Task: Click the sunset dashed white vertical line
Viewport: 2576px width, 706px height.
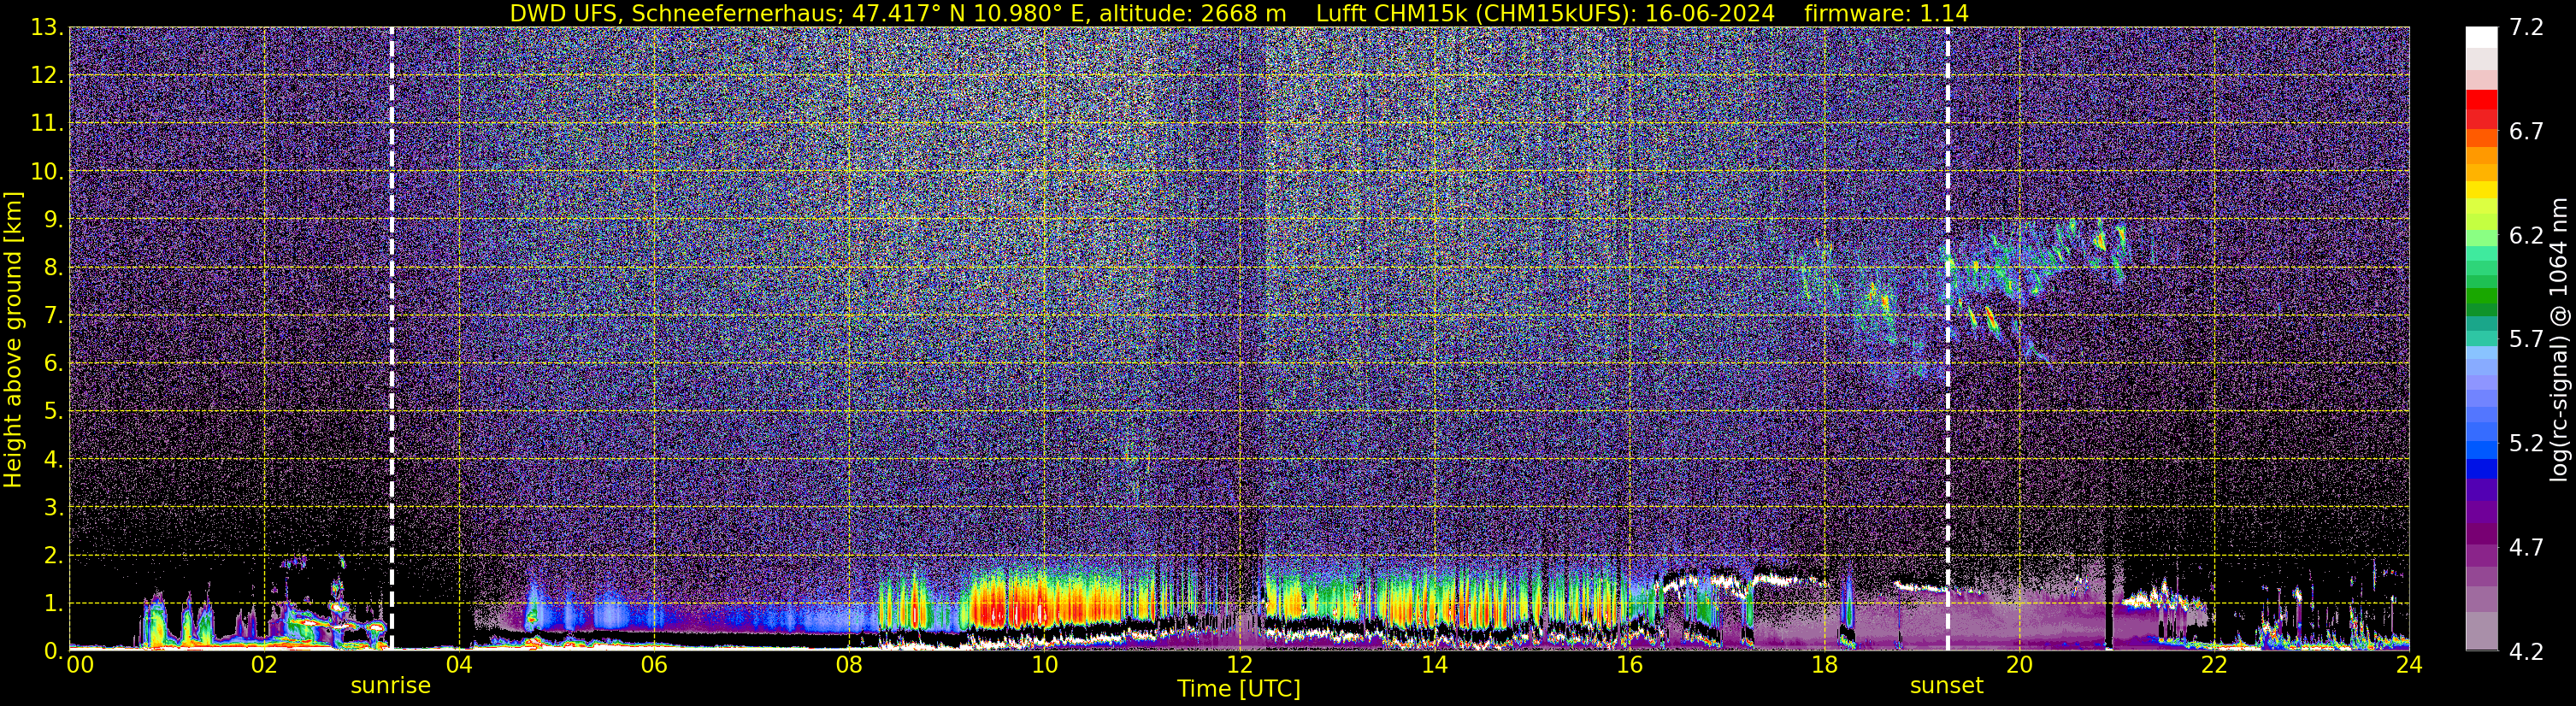Action: click(1947, 338)
